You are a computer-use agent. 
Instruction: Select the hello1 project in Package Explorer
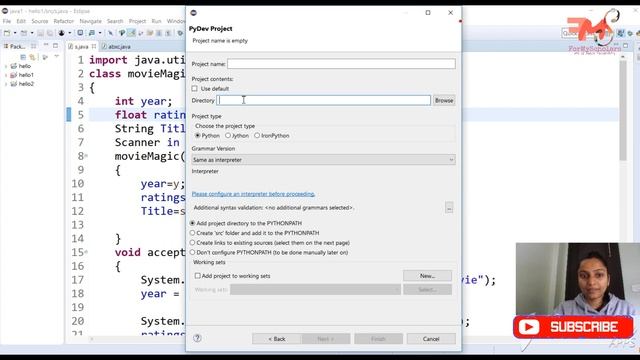26,75
